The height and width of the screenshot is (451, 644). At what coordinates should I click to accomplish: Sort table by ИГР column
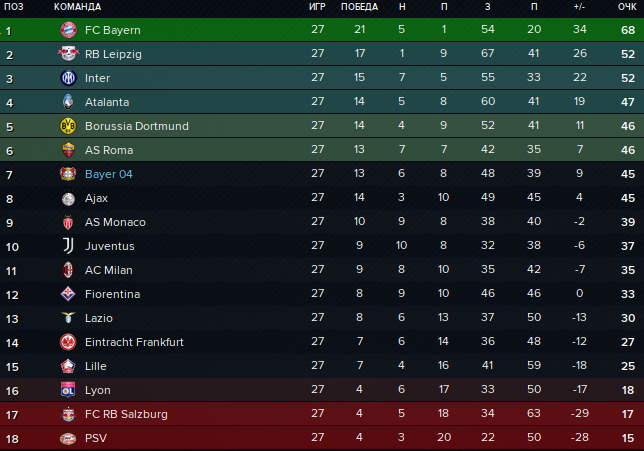click(317, 7)
